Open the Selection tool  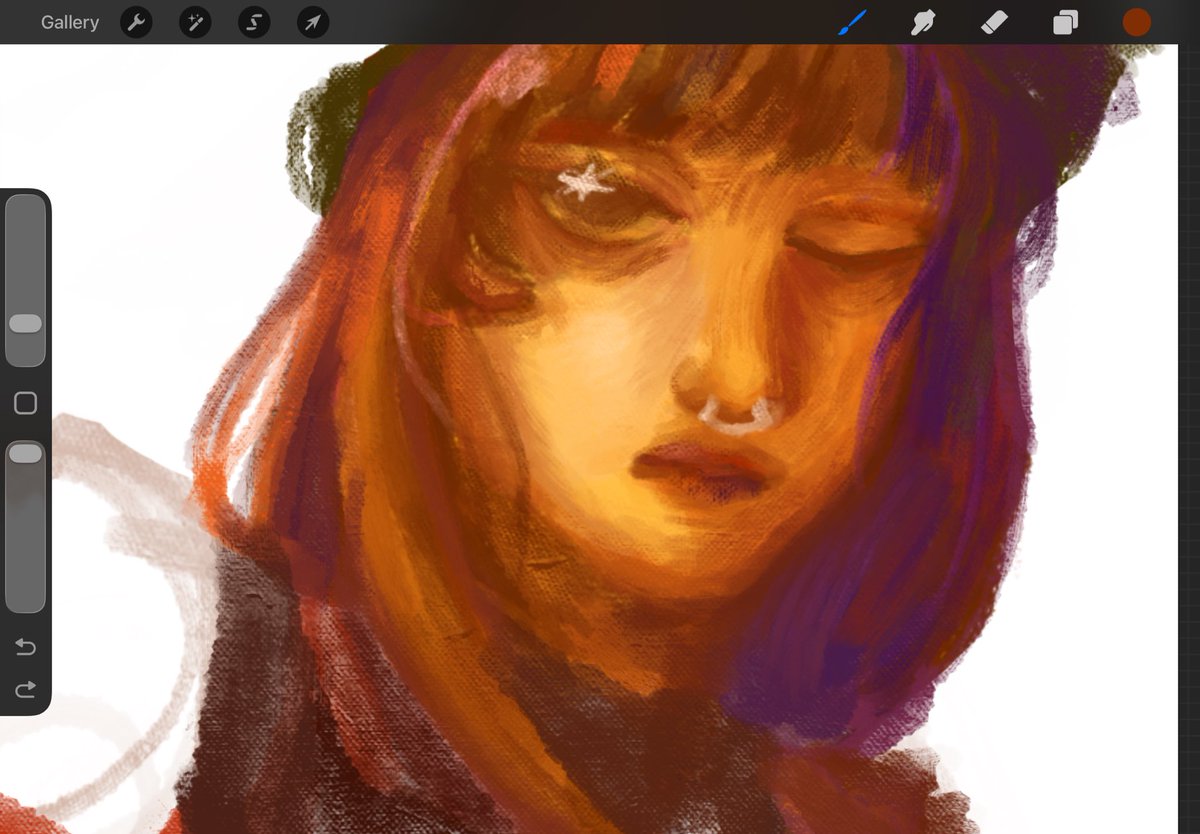pyautogui.click(x=254, y=22)
